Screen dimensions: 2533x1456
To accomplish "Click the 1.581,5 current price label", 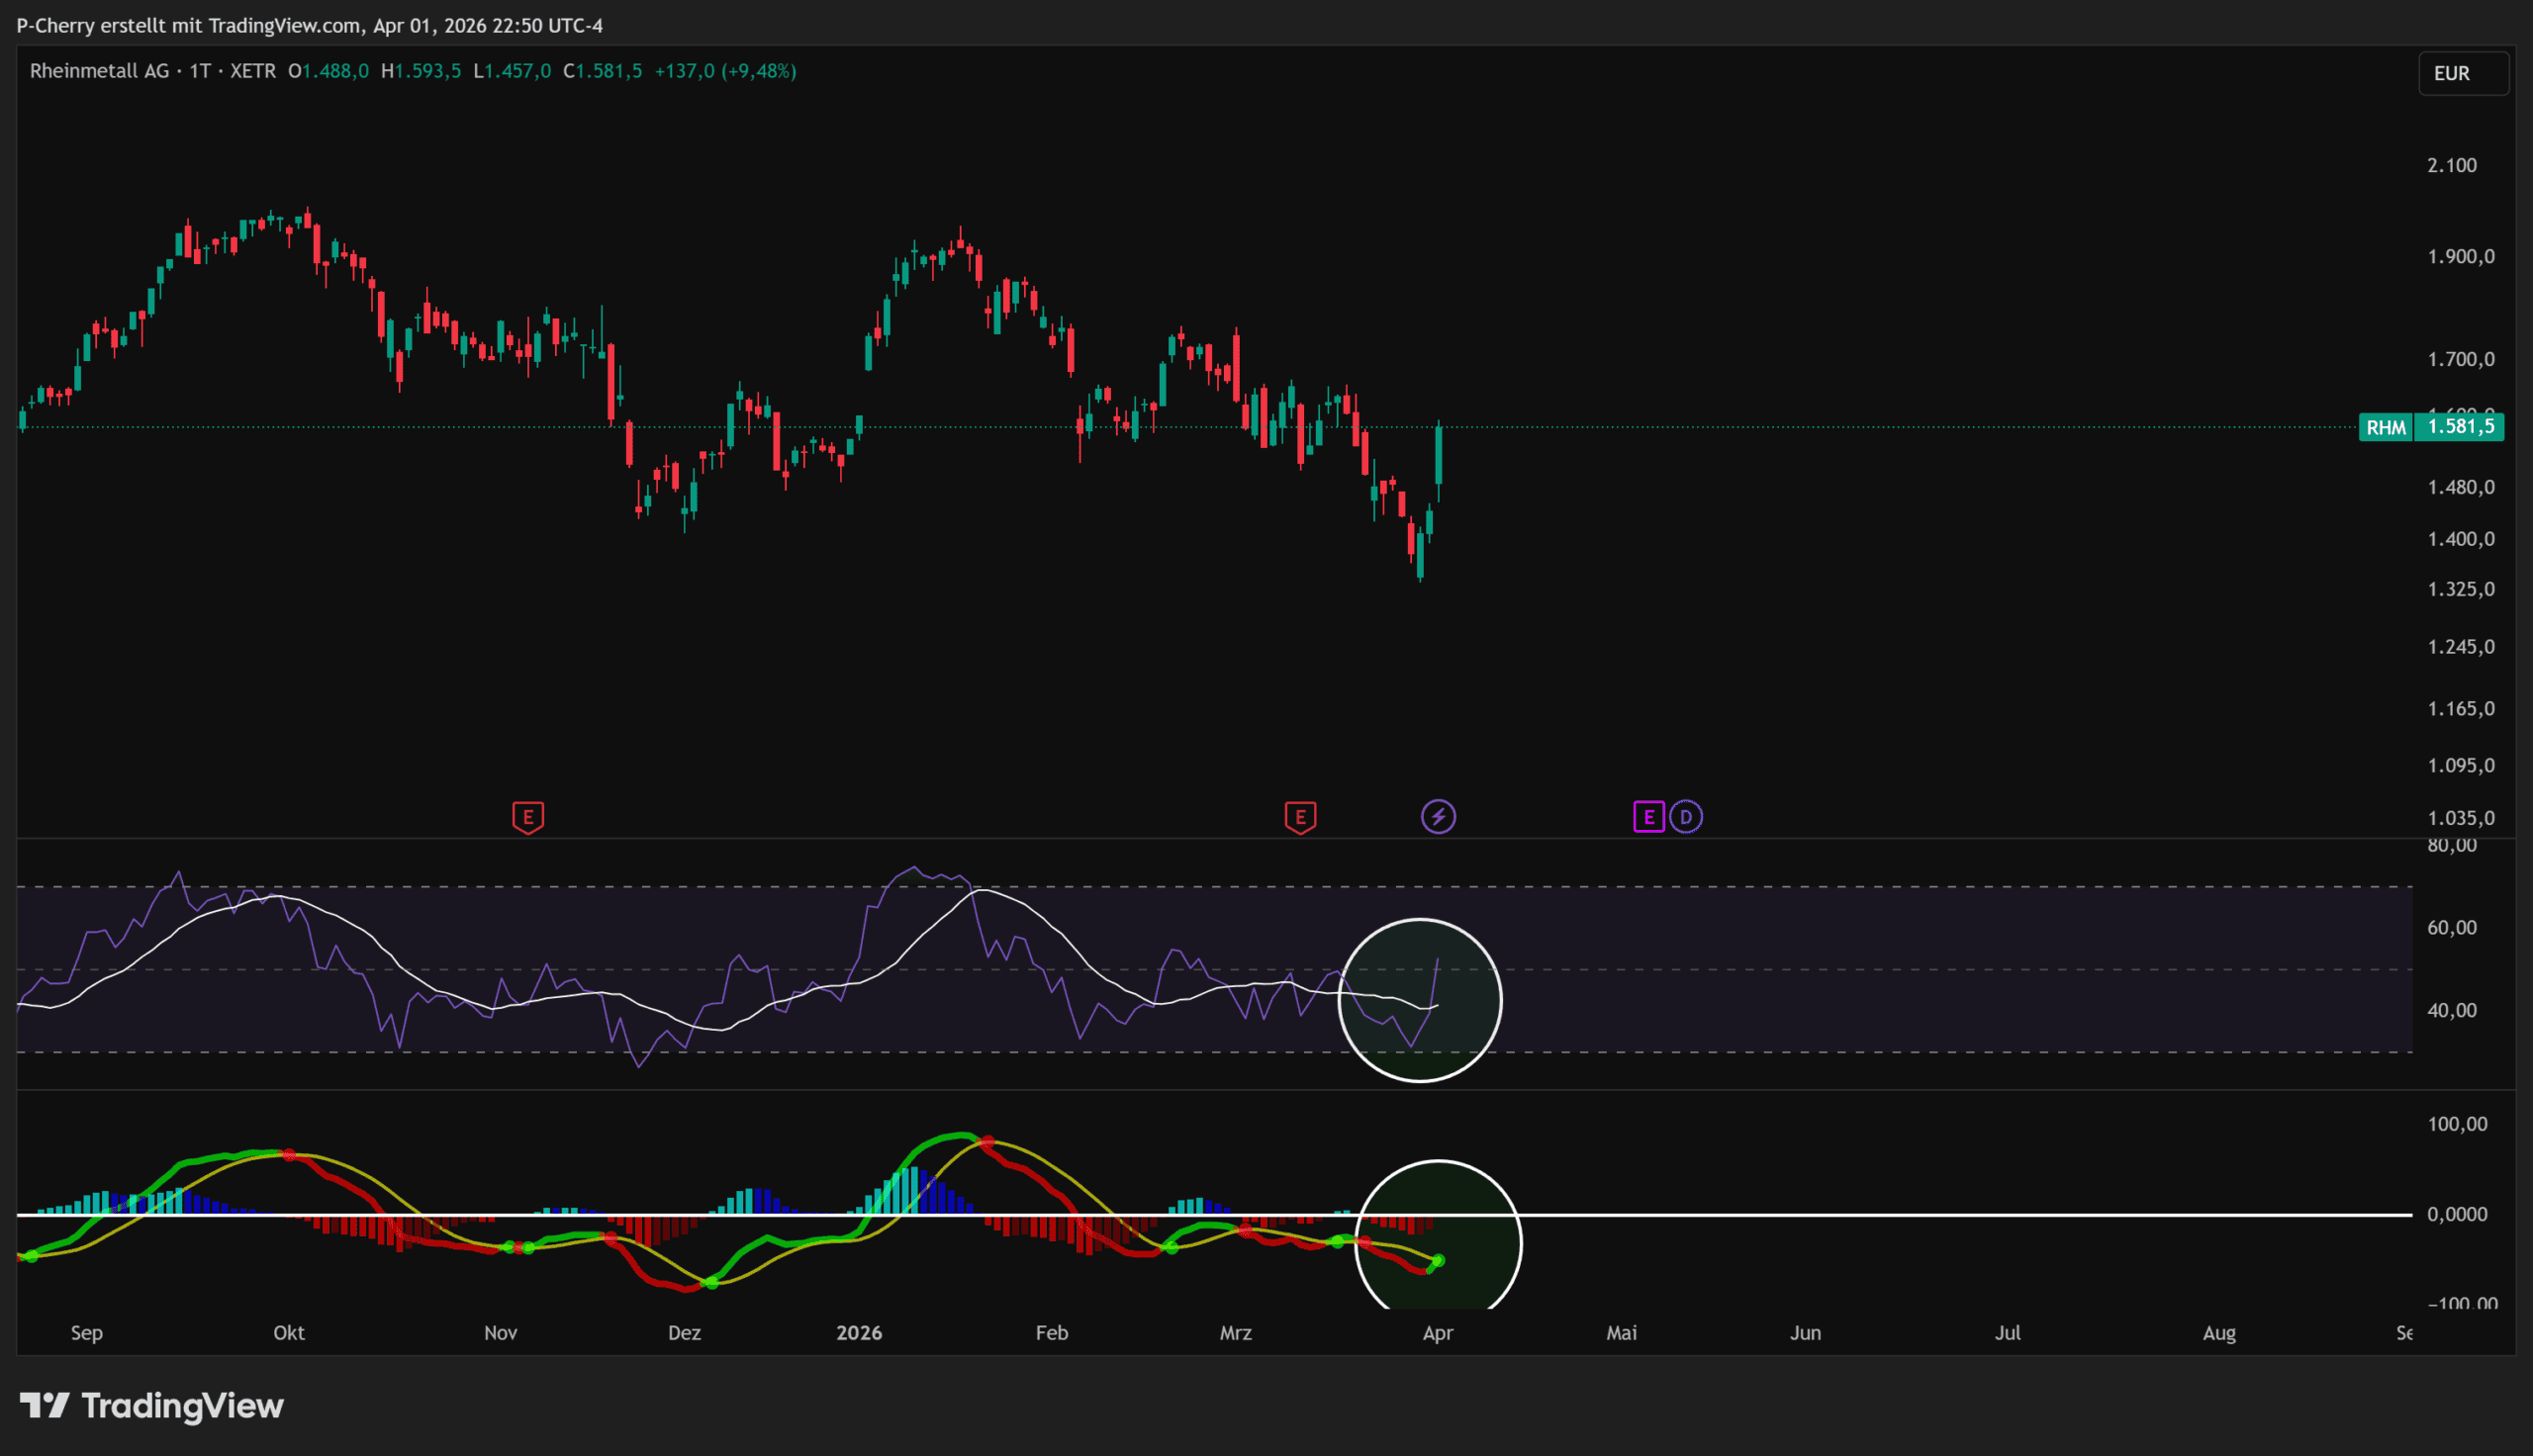I will (x=2460, y=427).
